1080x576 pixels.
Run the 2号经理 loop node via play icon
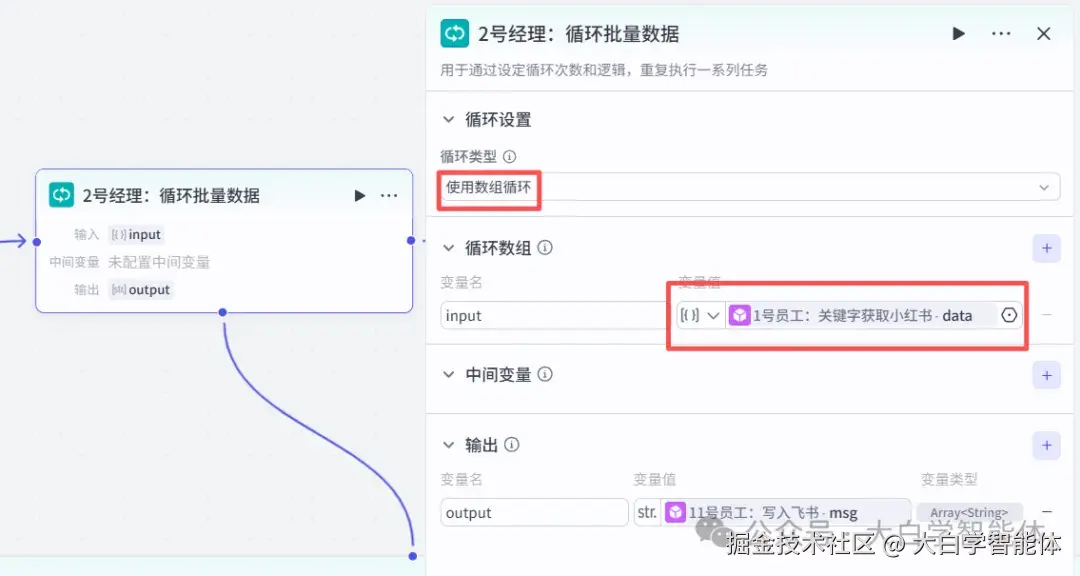[x=958, y=33]
